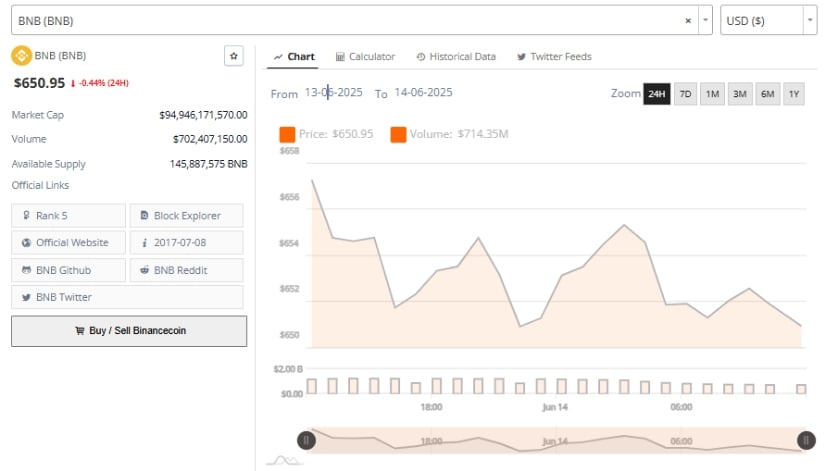Switch to the Calculator tab
825x471 pixels.
tap(365, 57)
